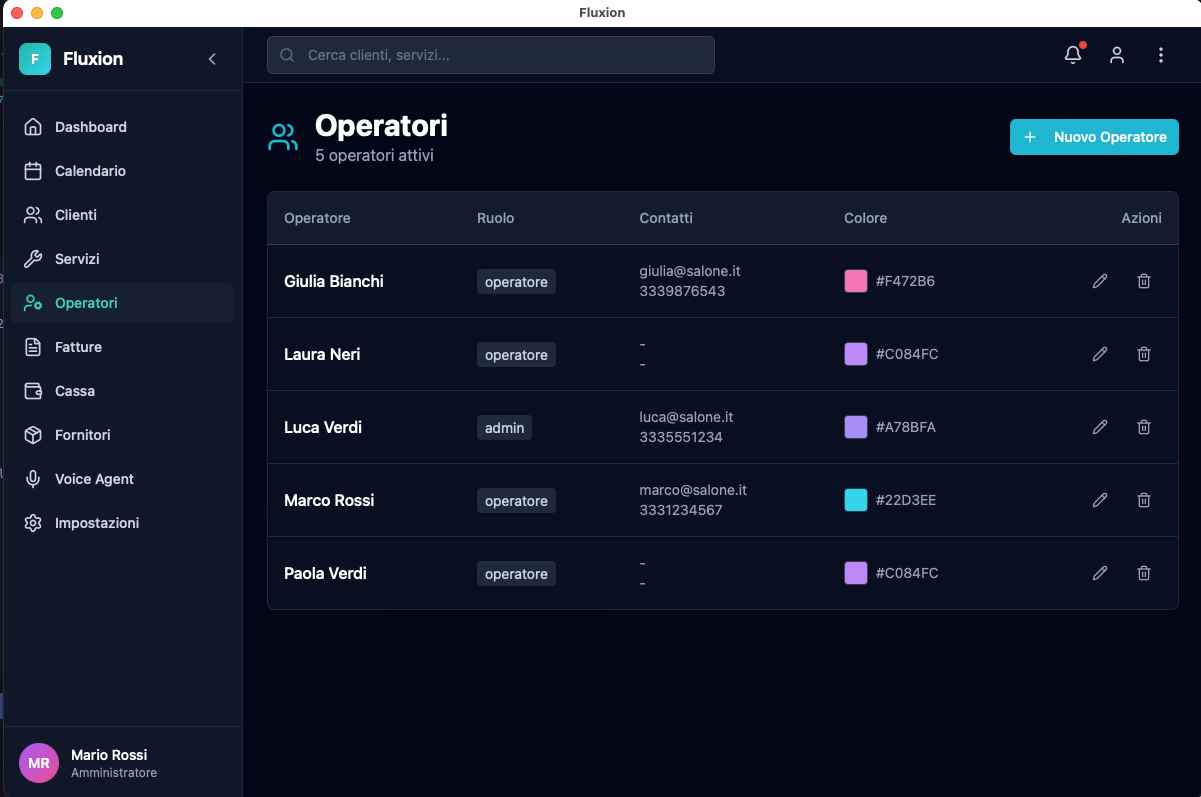
Task: Open the three-dot more options menu
Action: click(1161, 56)
